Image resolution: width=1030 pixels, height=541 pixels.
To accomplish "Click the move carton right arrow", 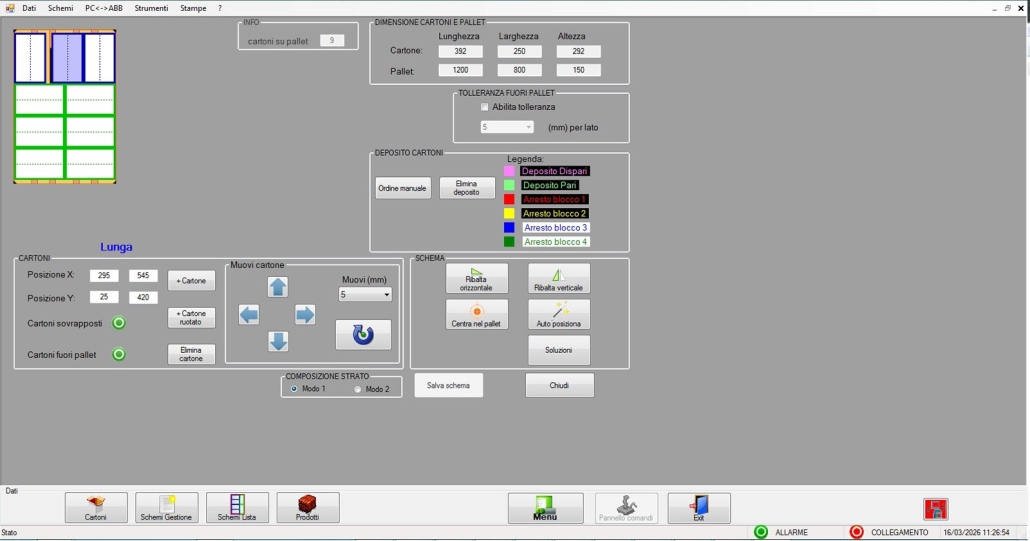I will 305,316.
